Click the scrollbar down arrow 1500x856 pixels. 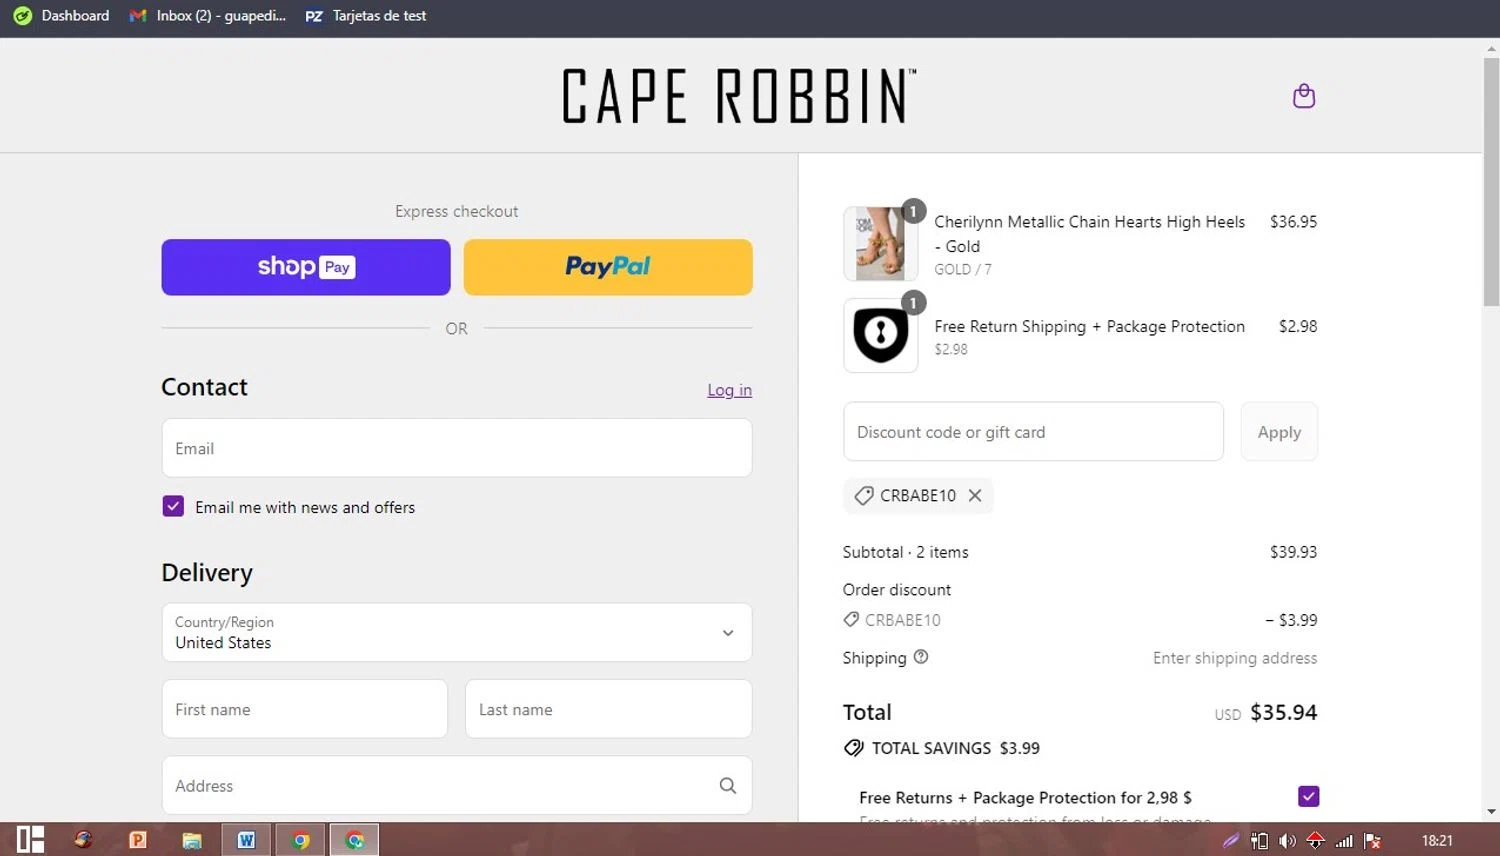click(1491, 812)
